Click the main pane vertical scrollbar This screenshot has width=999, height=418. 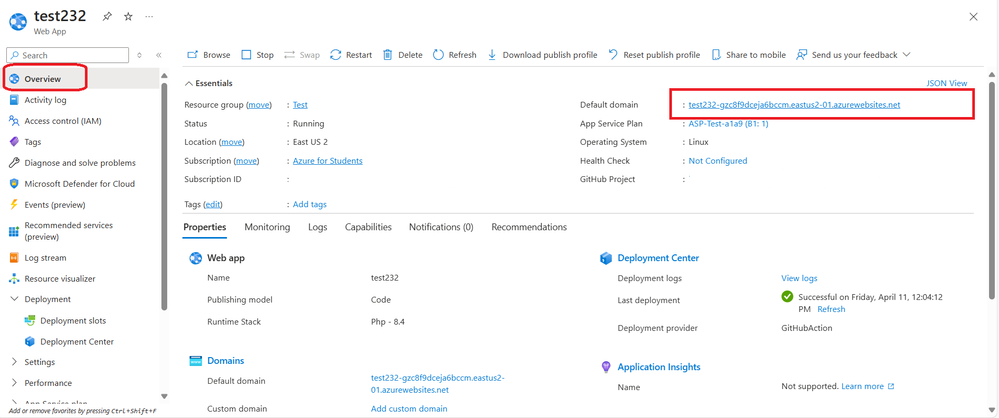point(991,190)
